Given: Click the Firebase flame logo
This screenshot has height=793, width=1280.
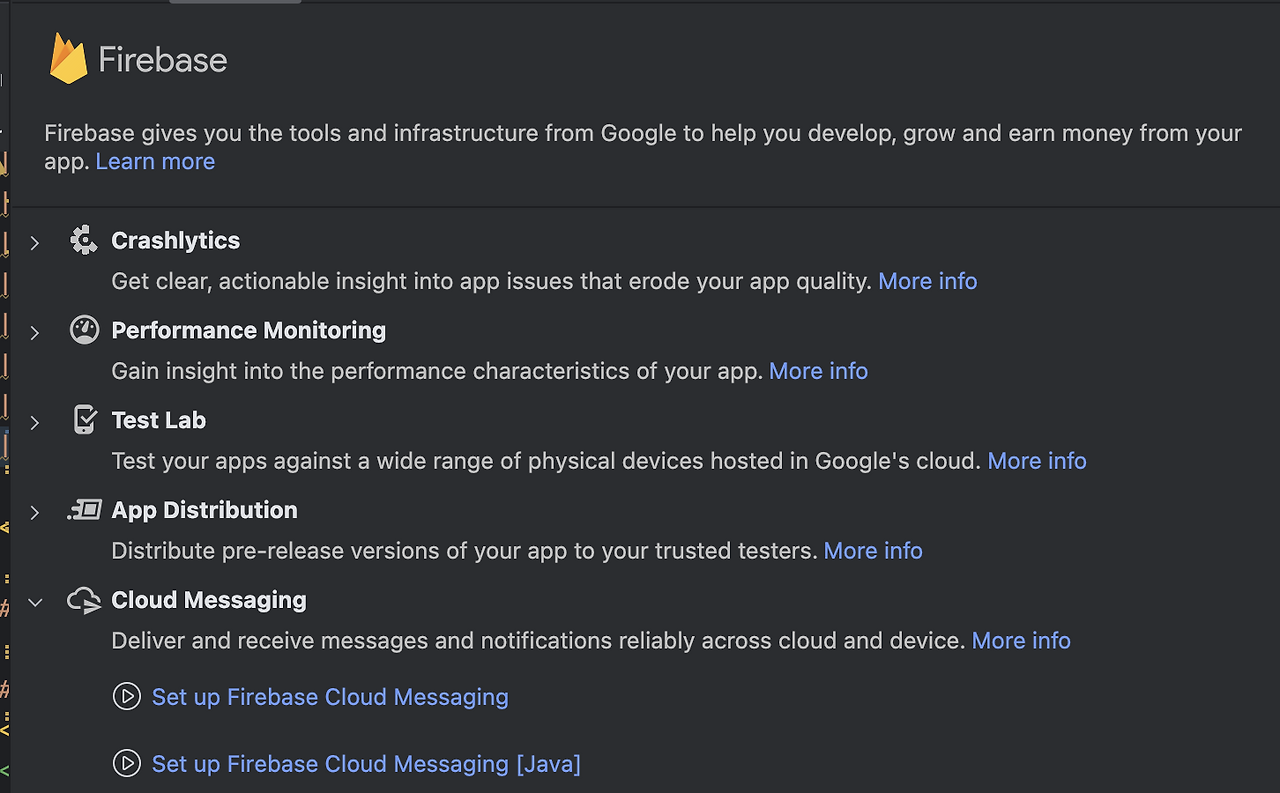Looking at the screenshot, I should [x=68, y=58].
